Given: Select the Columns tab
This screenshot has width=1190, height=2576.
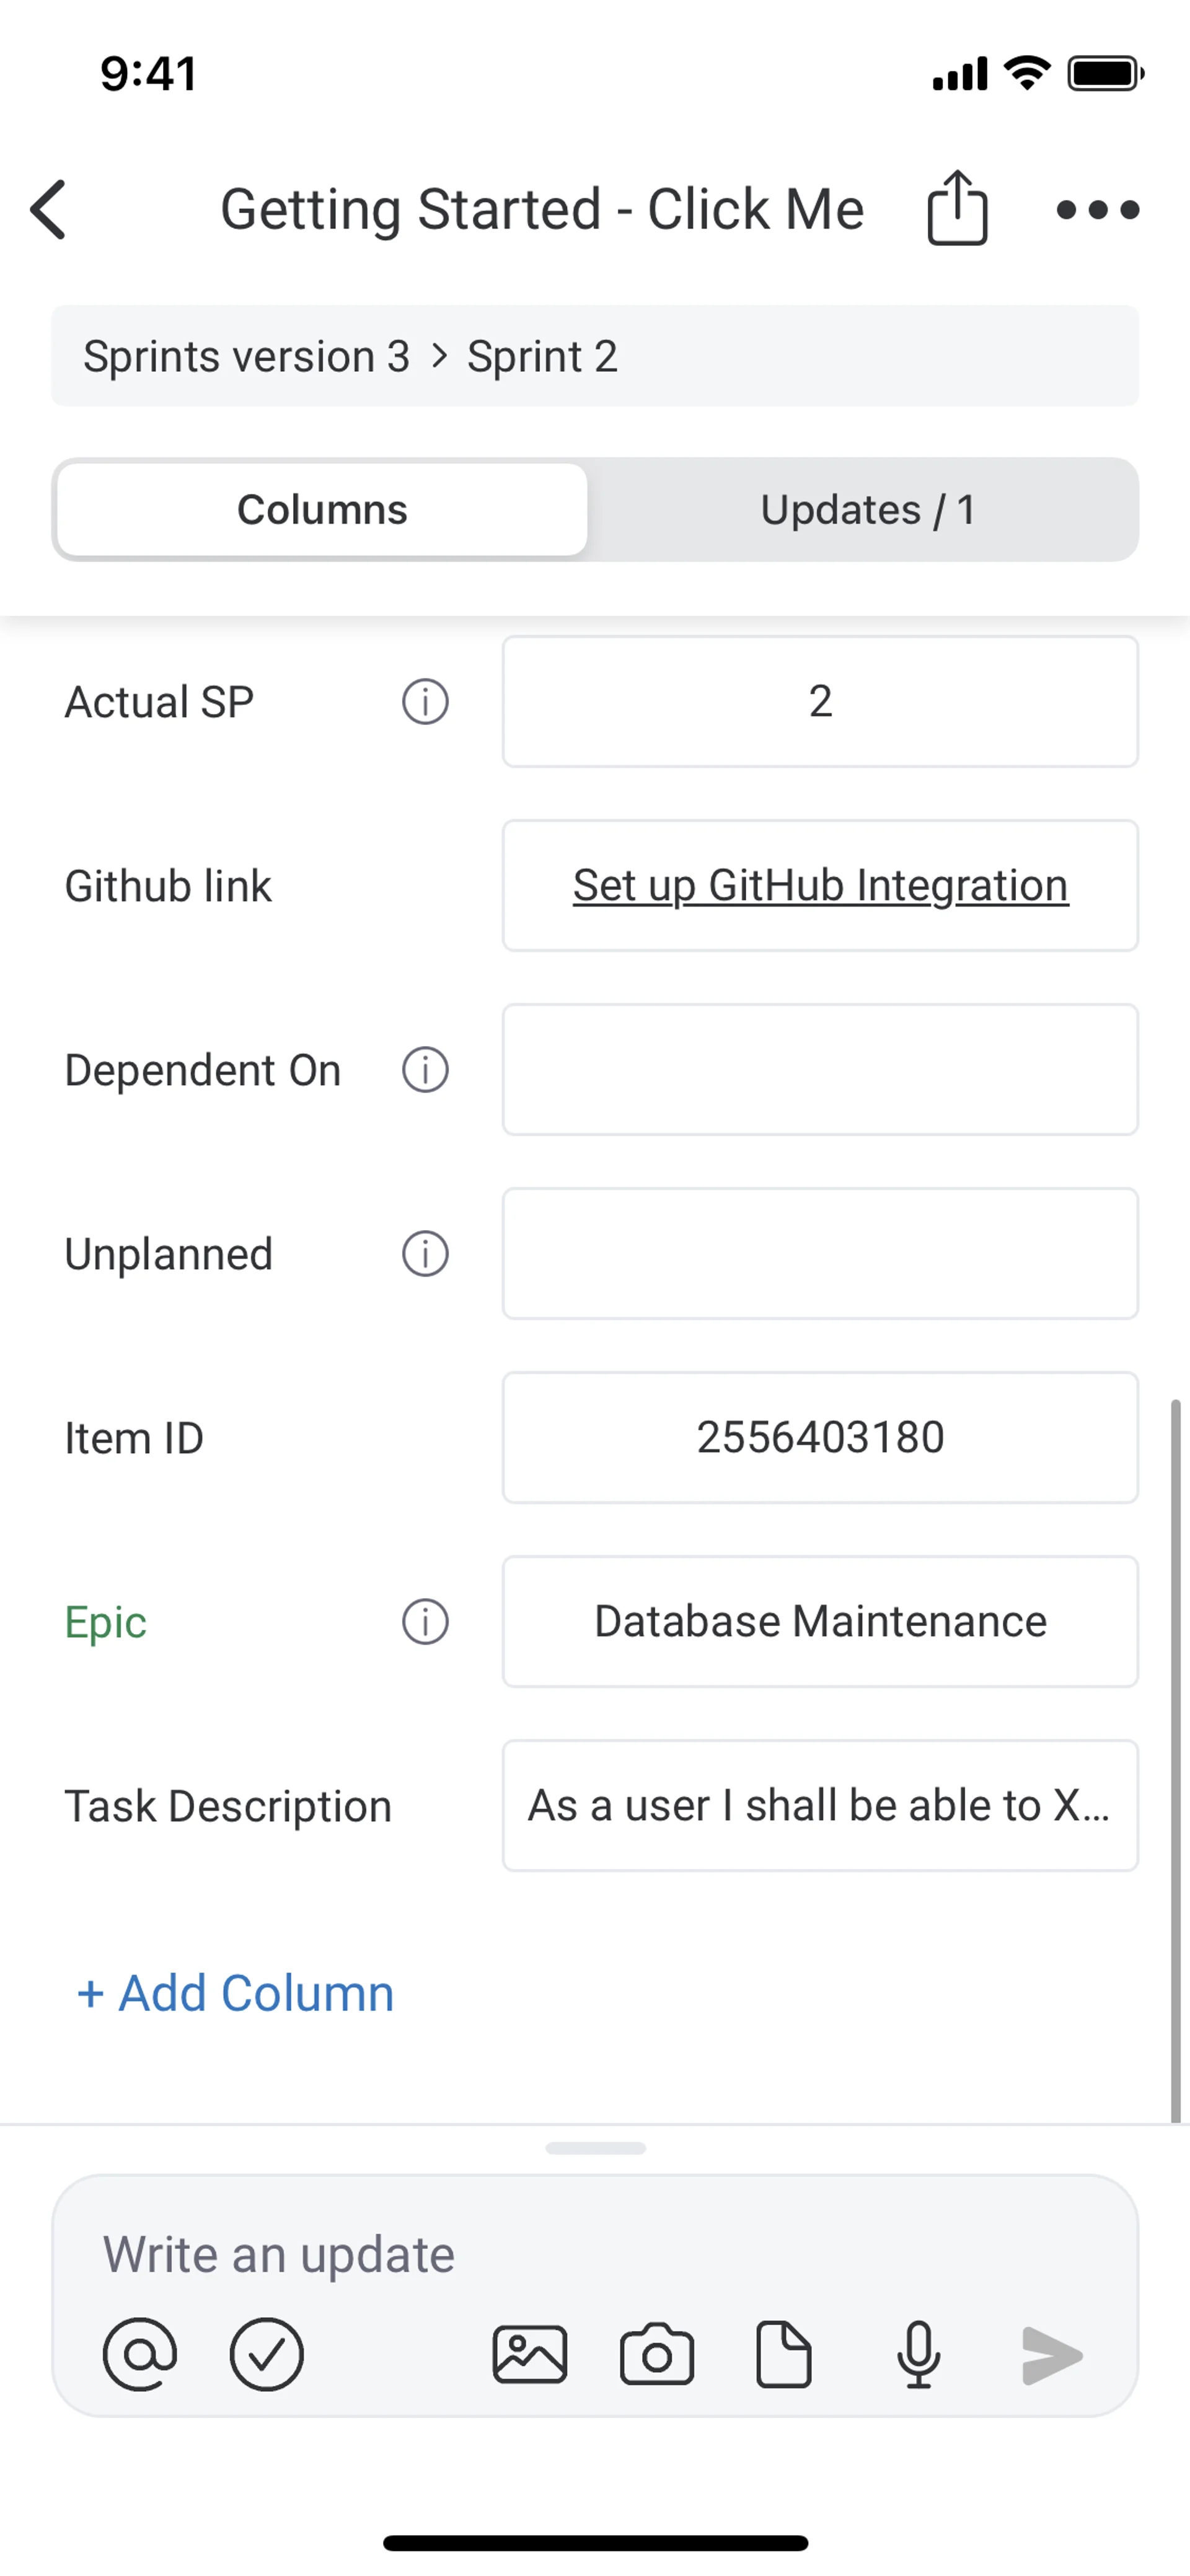Looking at the screenshot, I should coord(322,510).
